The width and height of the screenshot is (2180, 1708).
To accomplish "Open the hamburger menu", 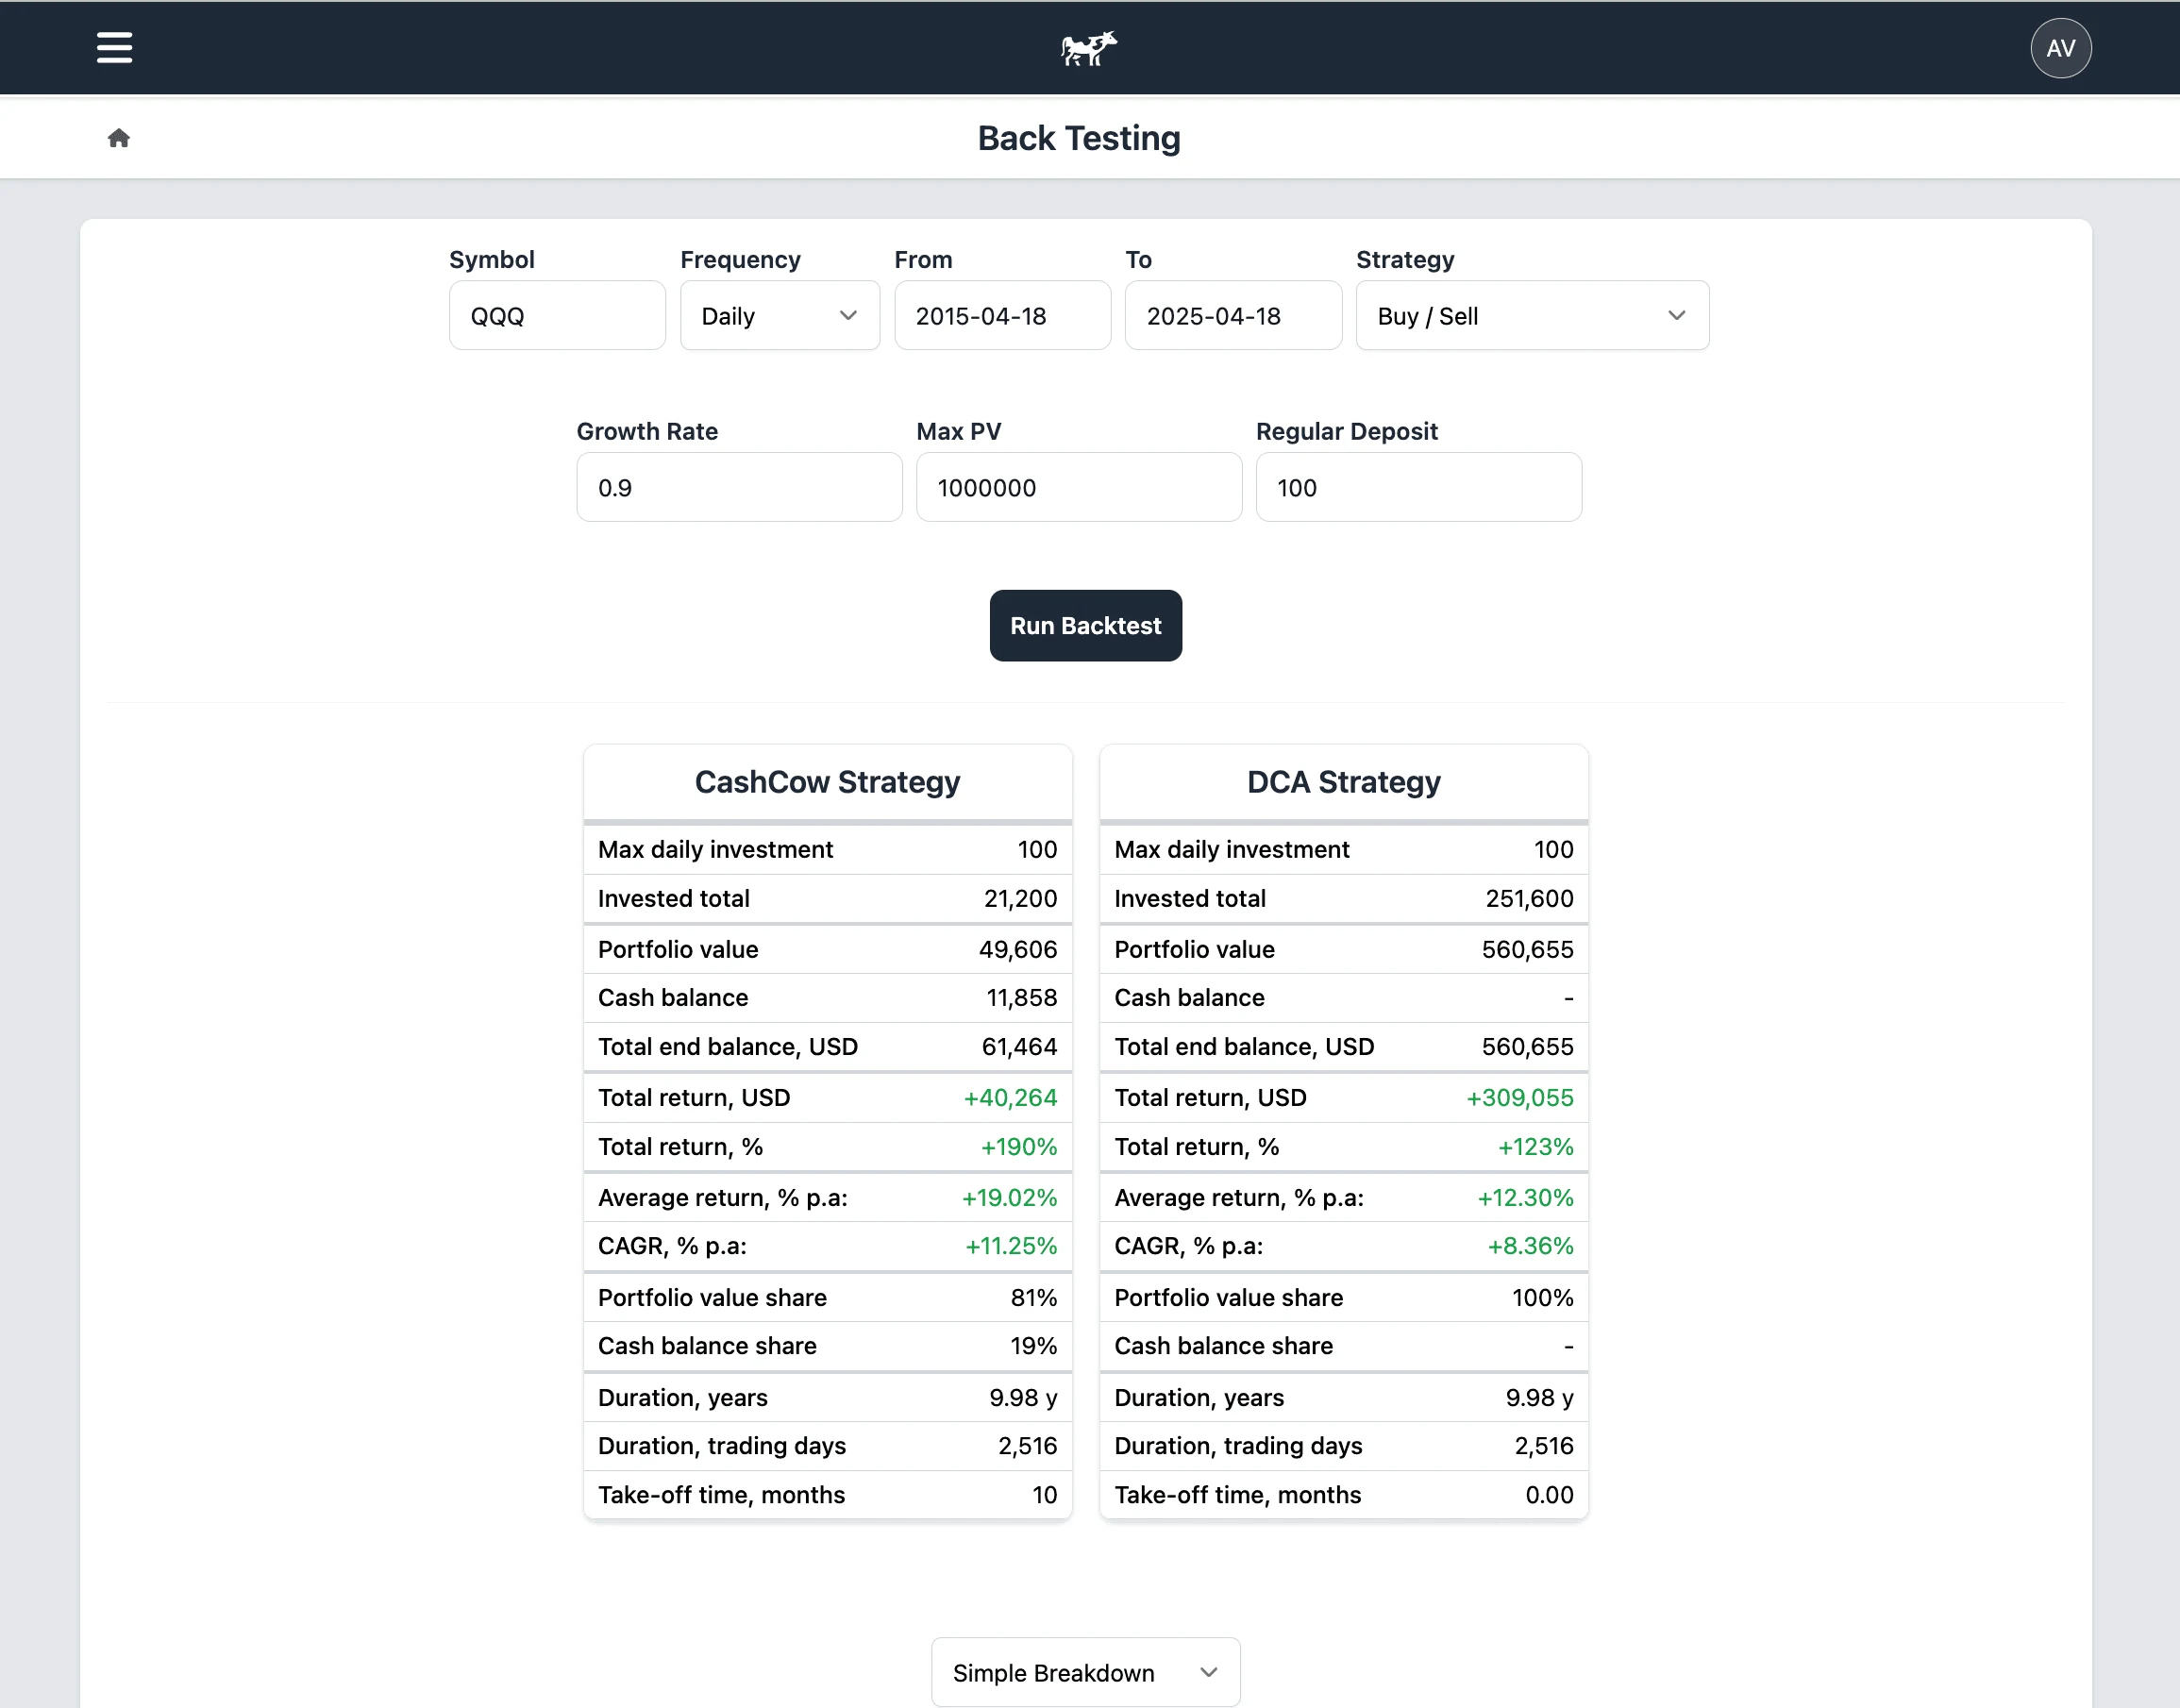I will pos(114,47).
